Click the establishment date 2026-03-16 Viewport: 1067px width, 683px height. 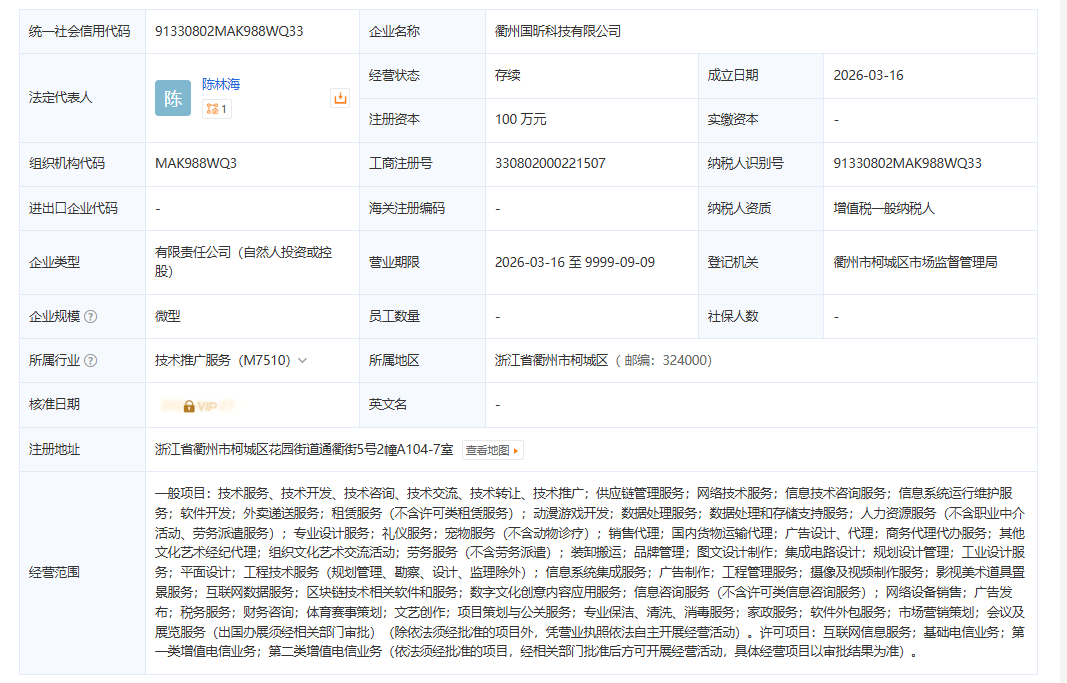click(868, 76)
